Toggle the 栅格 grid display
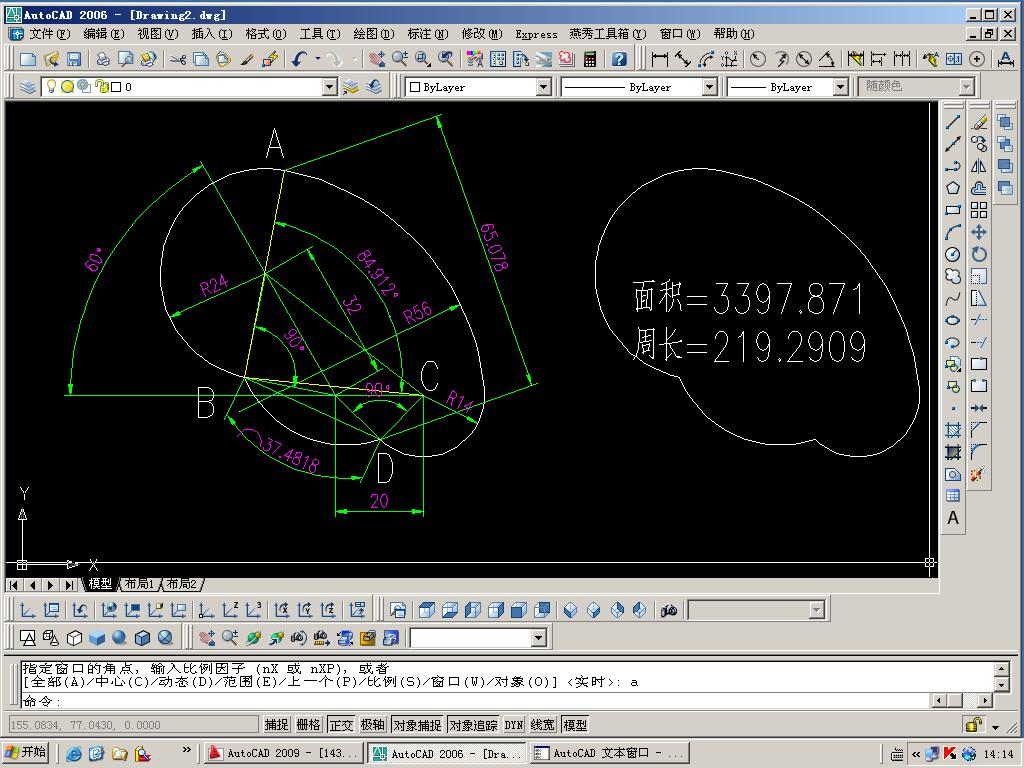 tap(308, 725)
